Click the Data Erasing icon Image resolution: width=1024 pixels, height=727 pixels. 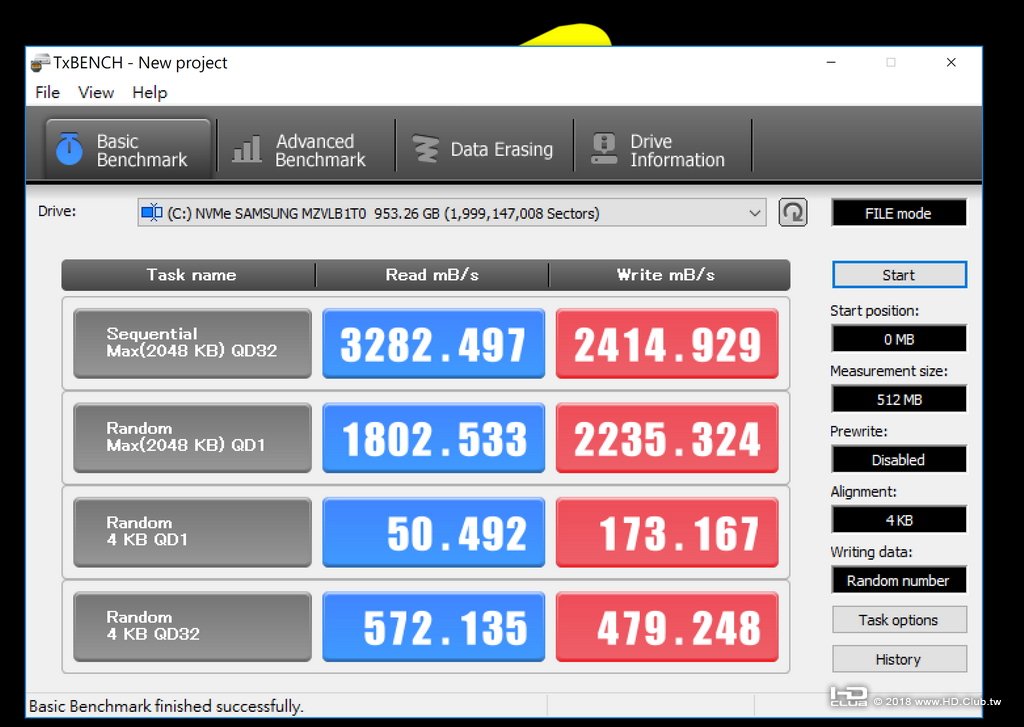coord(425,149)
